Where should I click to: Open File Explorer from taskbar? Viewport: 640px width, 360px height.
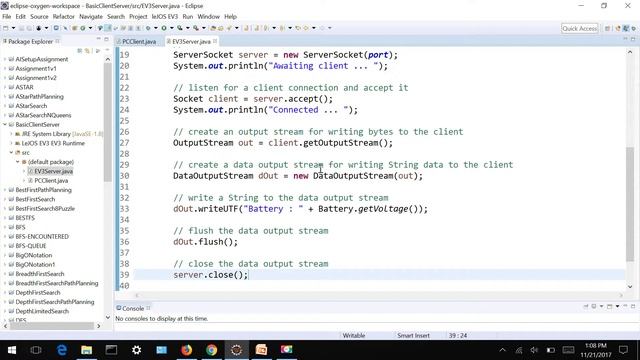pos(87,350)
